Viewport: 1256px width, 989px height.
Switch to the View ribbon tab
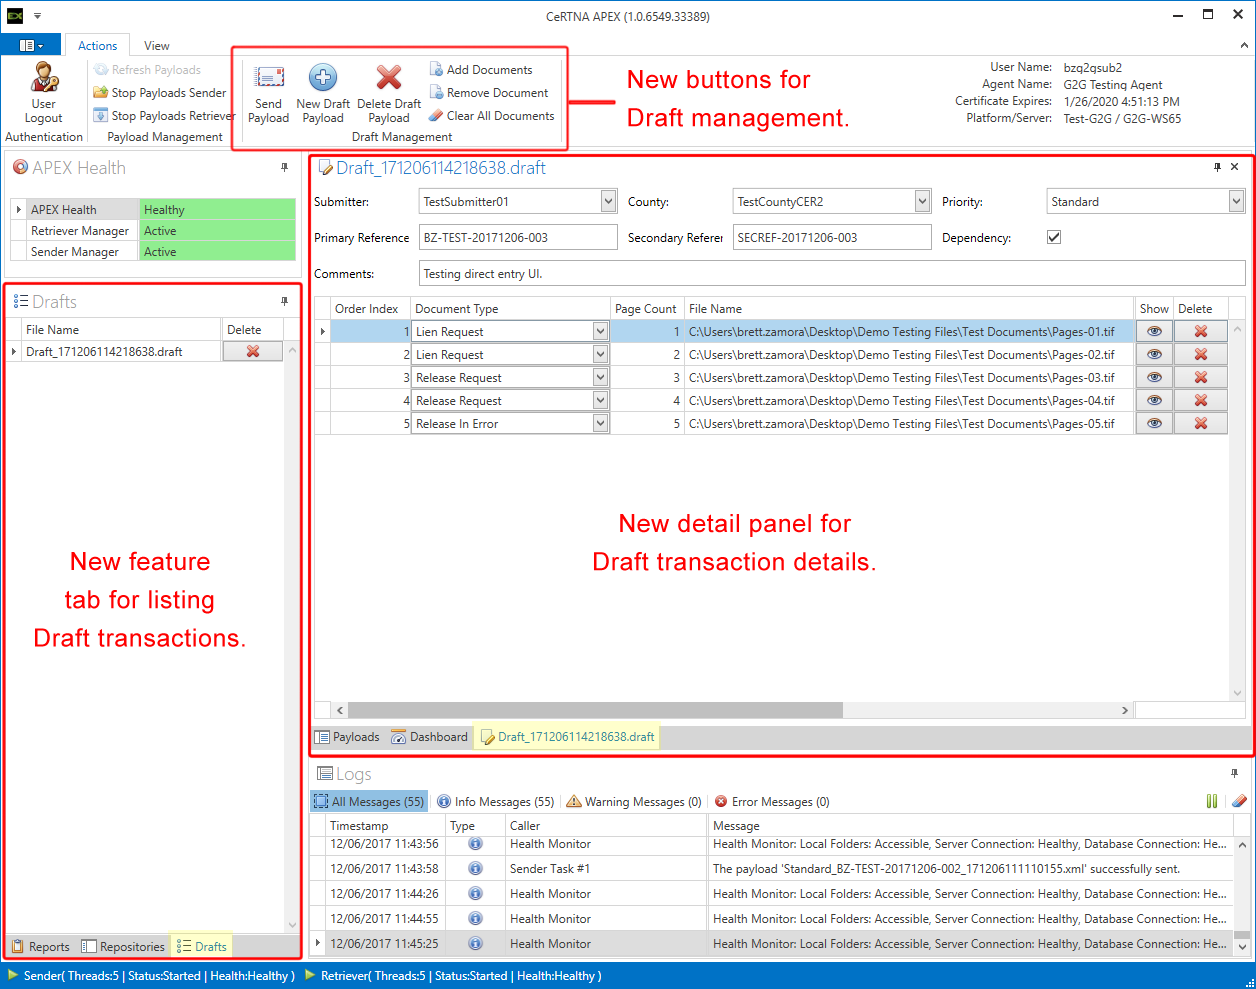click(157, 46)
